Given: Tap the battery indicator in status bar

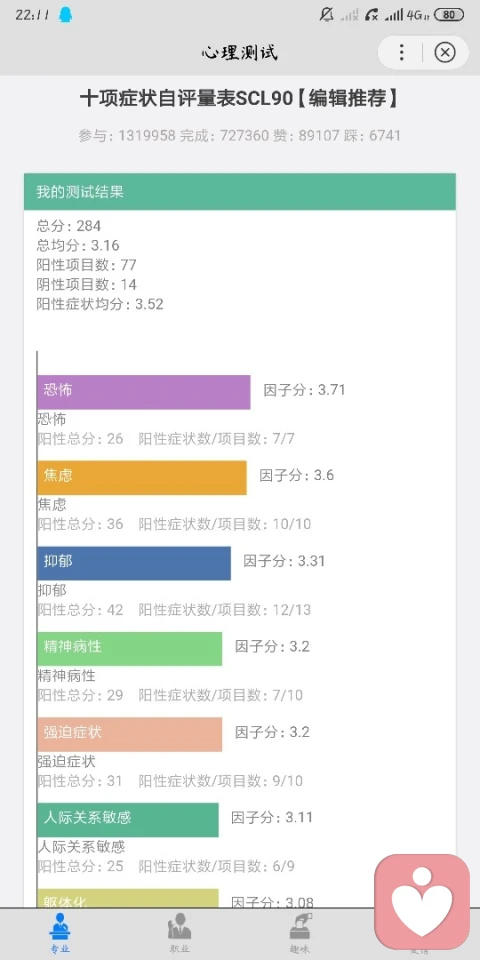Looking at the screenshot, I should point(449,15).
